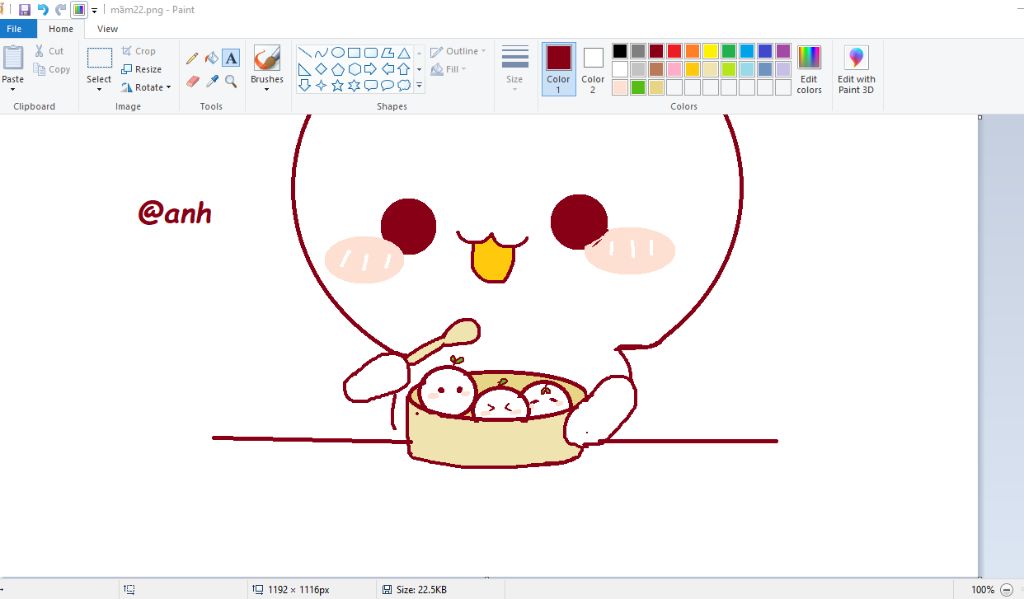Pick the yellow color swatch
The image size is (1024, 599).
pyautogui.click(x=711, y=51)
